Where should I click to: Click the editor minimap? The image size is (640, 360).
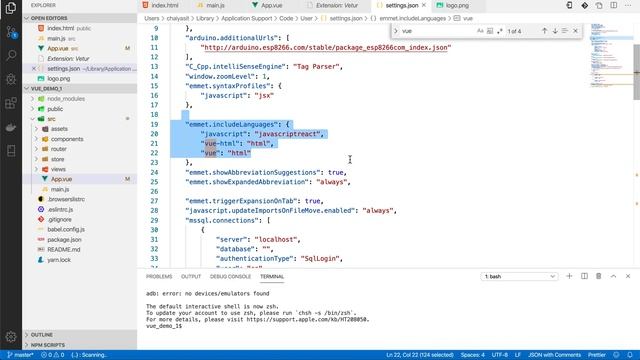coord(611,55)
